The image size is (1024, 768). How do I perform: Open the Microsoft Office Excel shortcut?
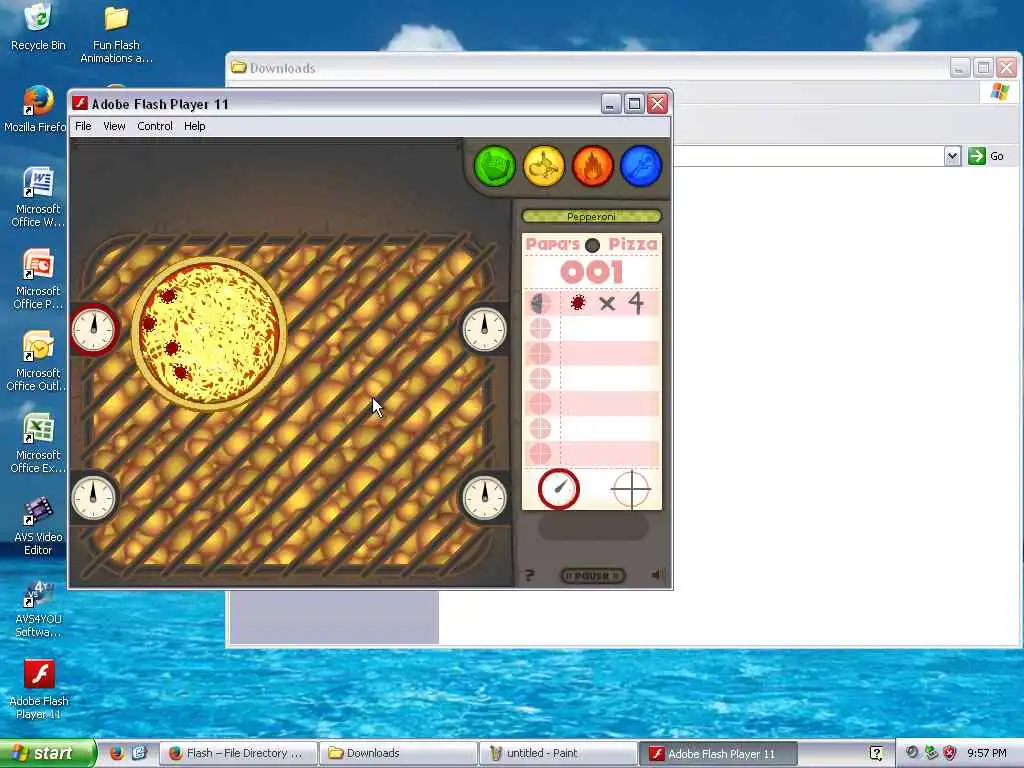38,443
